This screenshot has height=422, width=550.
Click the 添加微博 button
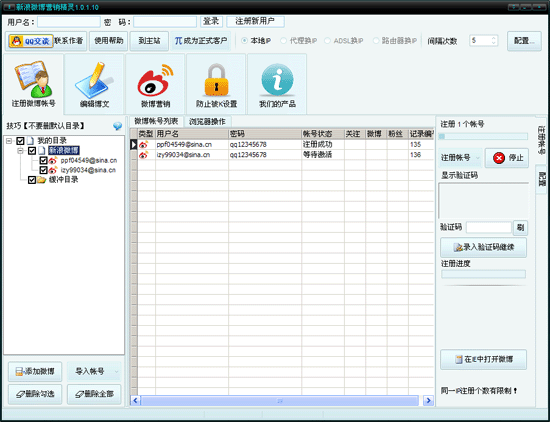point(35,371)
